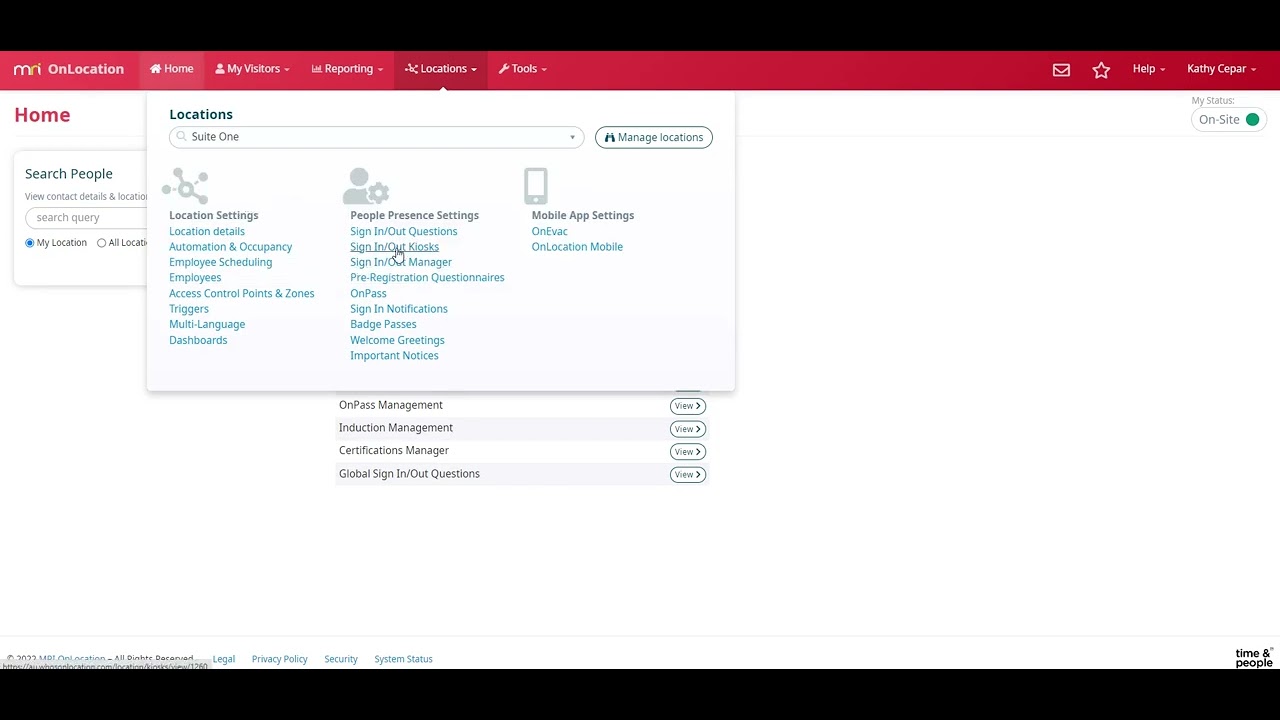Click the search query input field
Screen dimensions: 1280x720
87,218
